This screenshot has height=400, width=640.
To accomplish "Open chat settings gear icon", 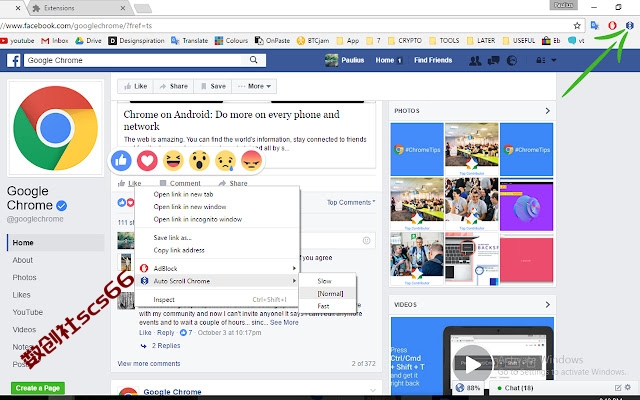I will (x=628, y=387).
